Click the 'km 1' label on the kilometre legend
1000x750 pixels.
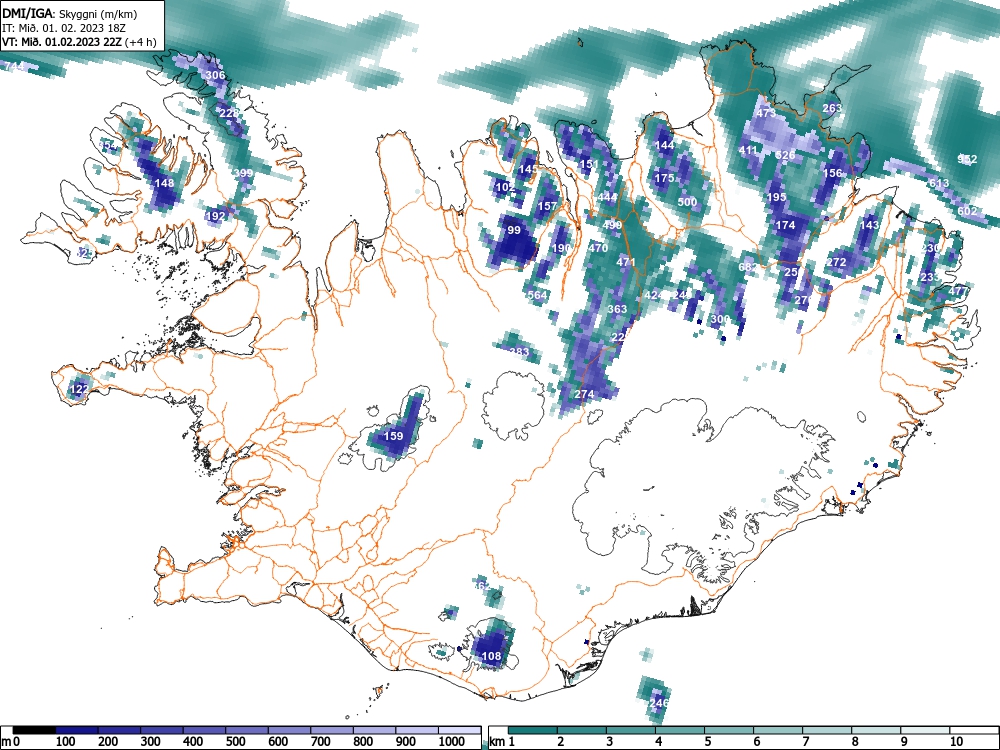(x=502, y=742)
